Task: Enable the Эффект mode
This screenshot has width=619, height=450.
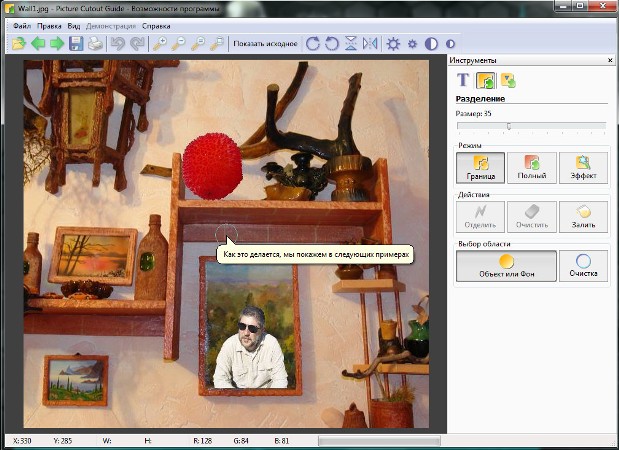Action: (x=583, y=167)
